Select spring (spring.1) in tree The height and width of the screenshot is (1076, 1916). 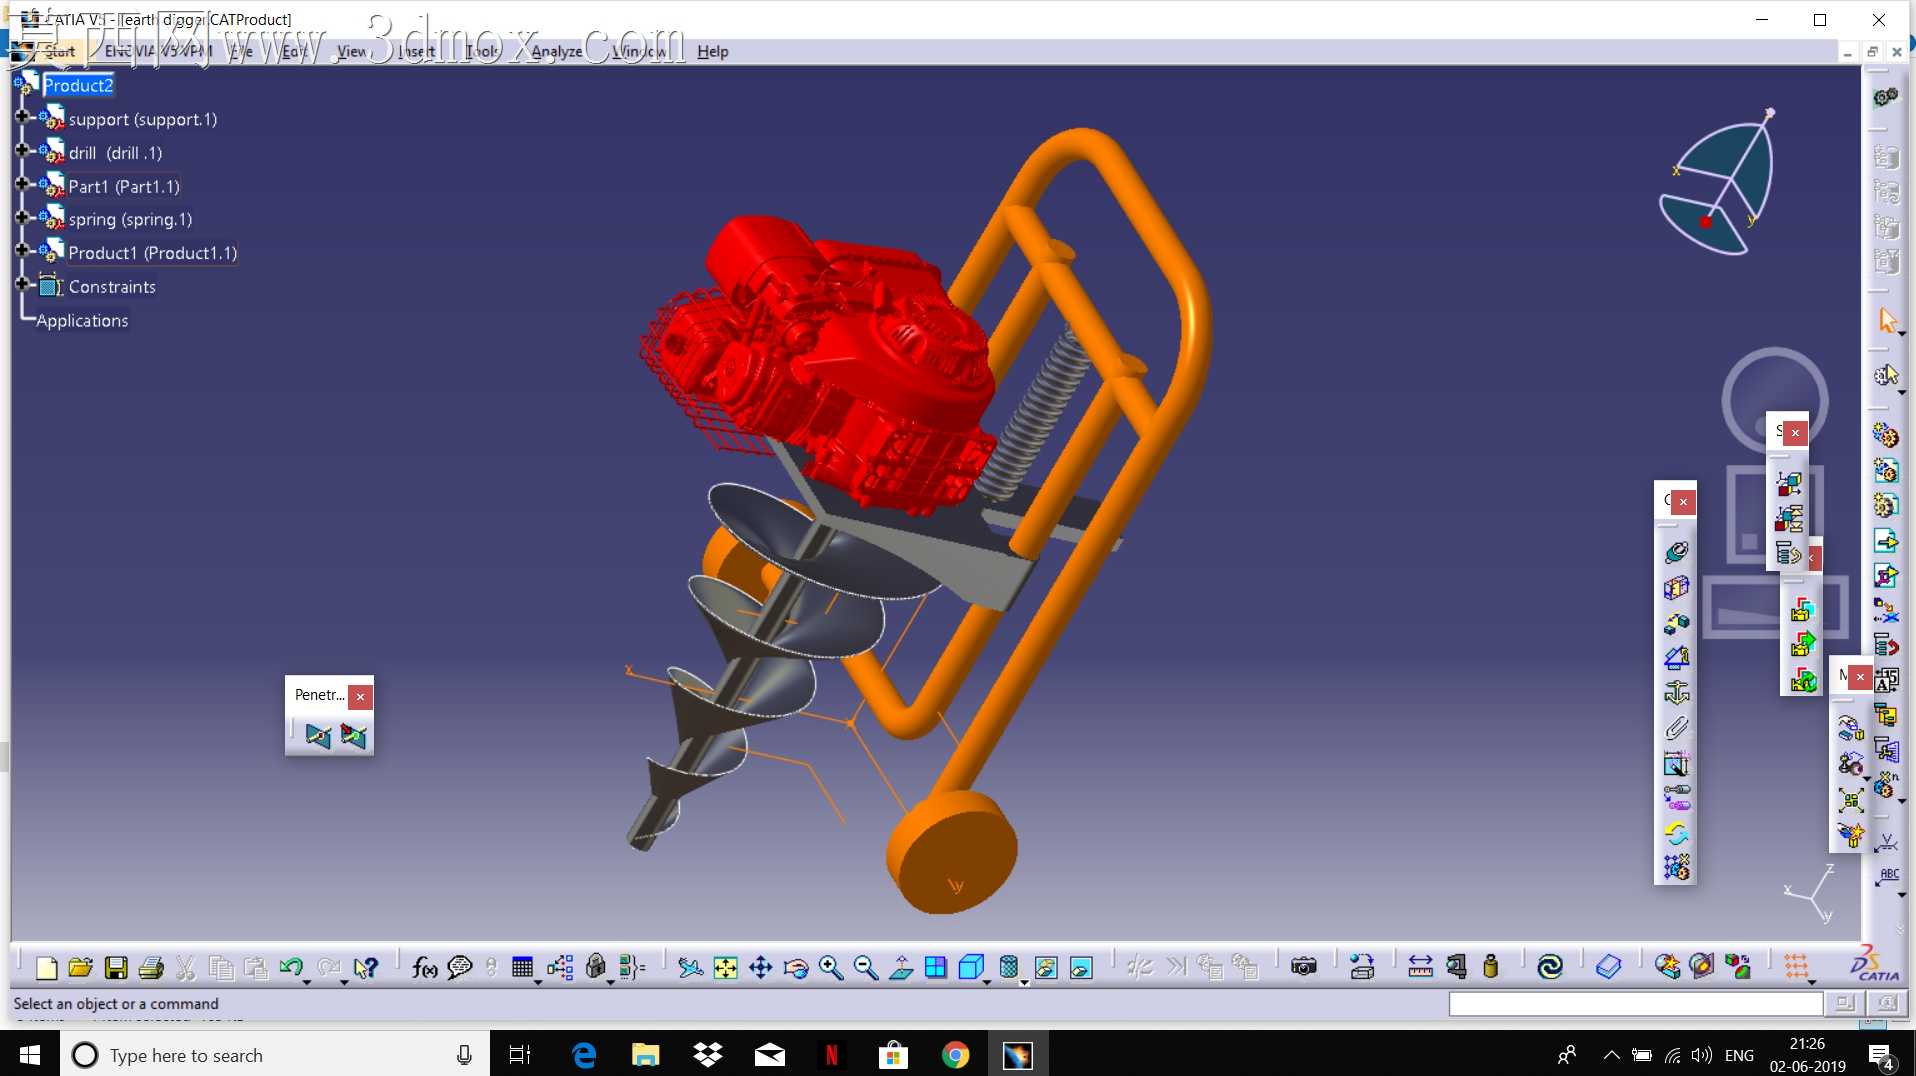130,219
